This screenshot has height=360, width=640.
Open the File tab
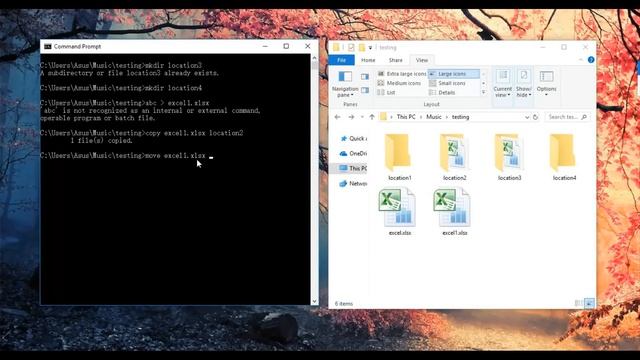coord(342,60)
